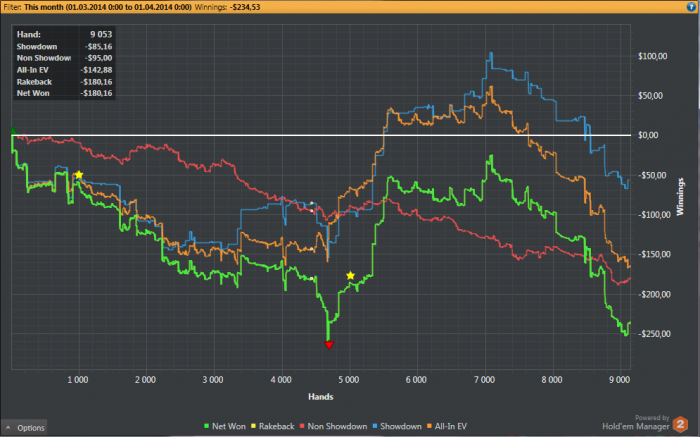Expand the Options panel
This screenshot has height=437, width=700.
click(24, 428)
